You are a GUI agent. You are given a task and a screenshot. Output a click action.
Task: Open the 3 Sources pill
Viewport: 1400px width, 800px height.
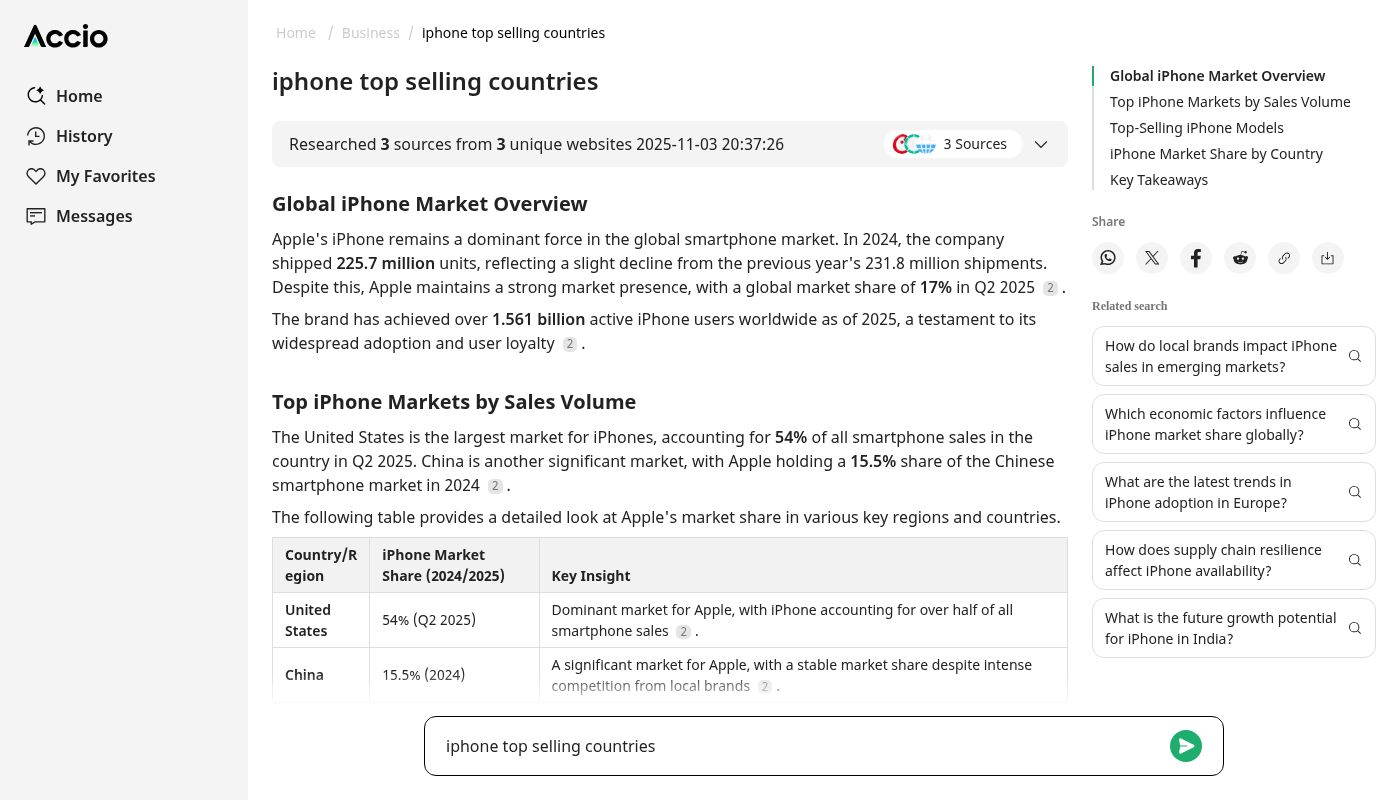coord(953,144)
